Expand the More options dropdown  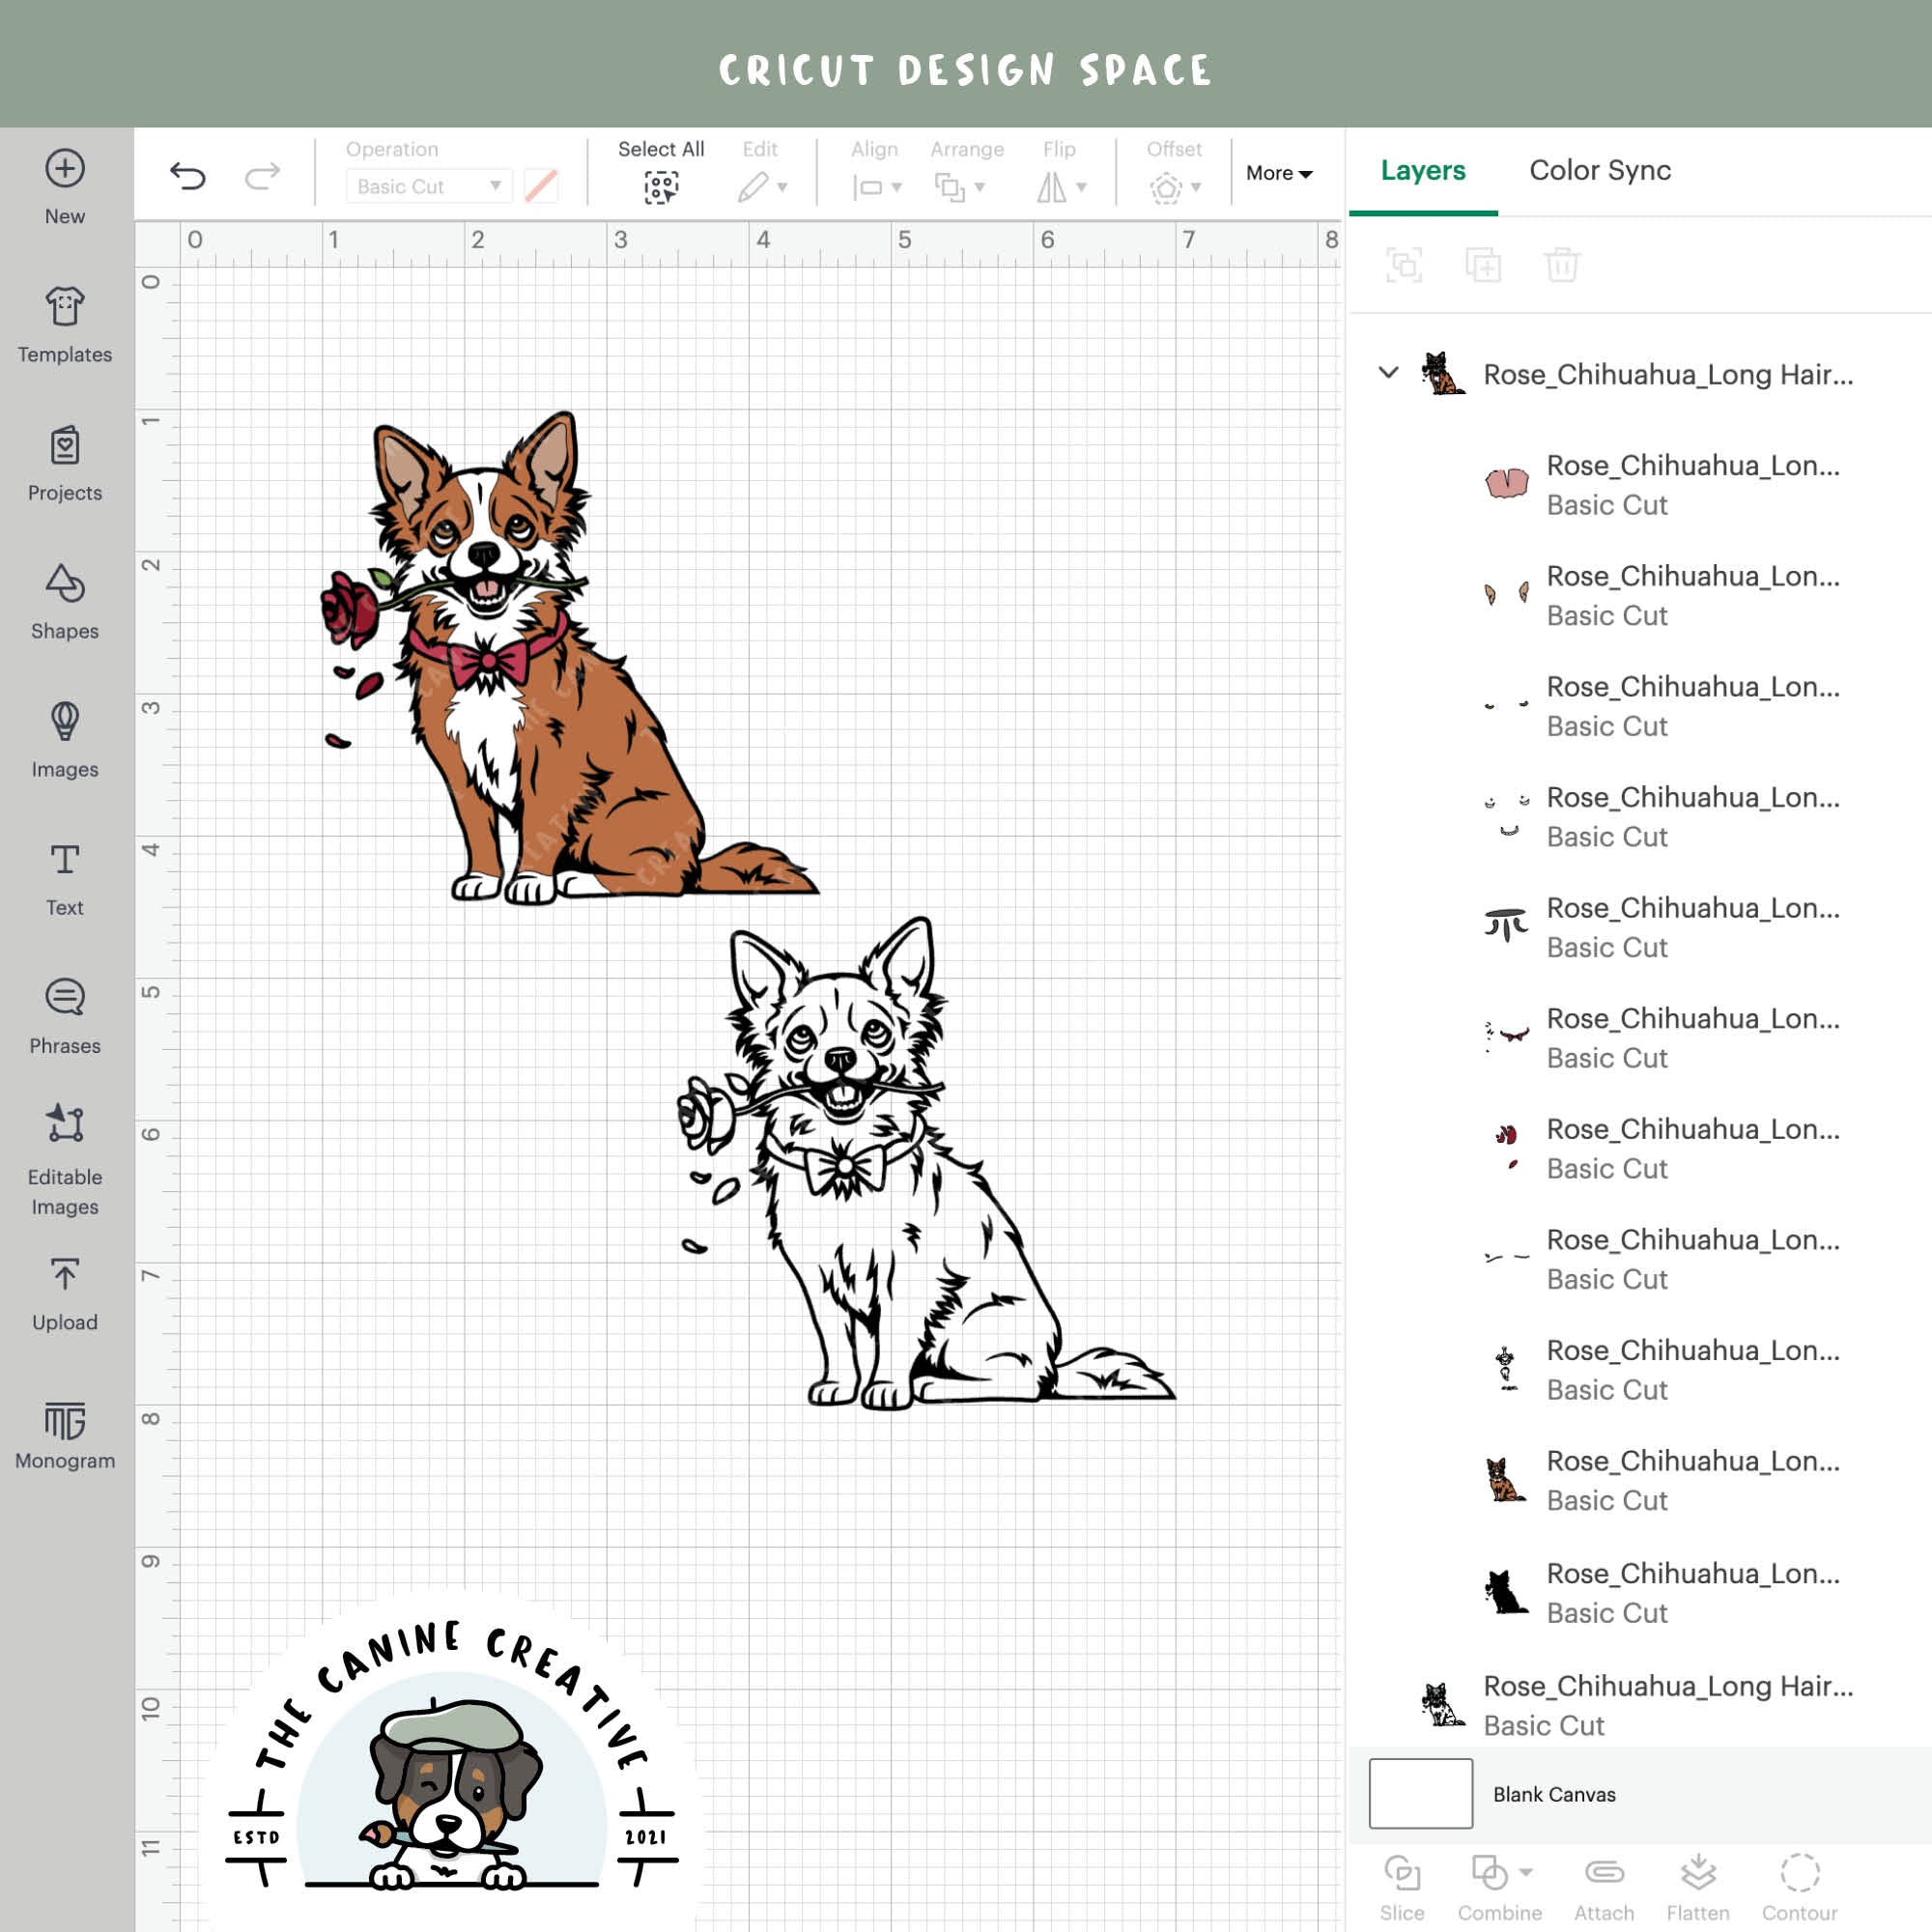click(1279, 172)
